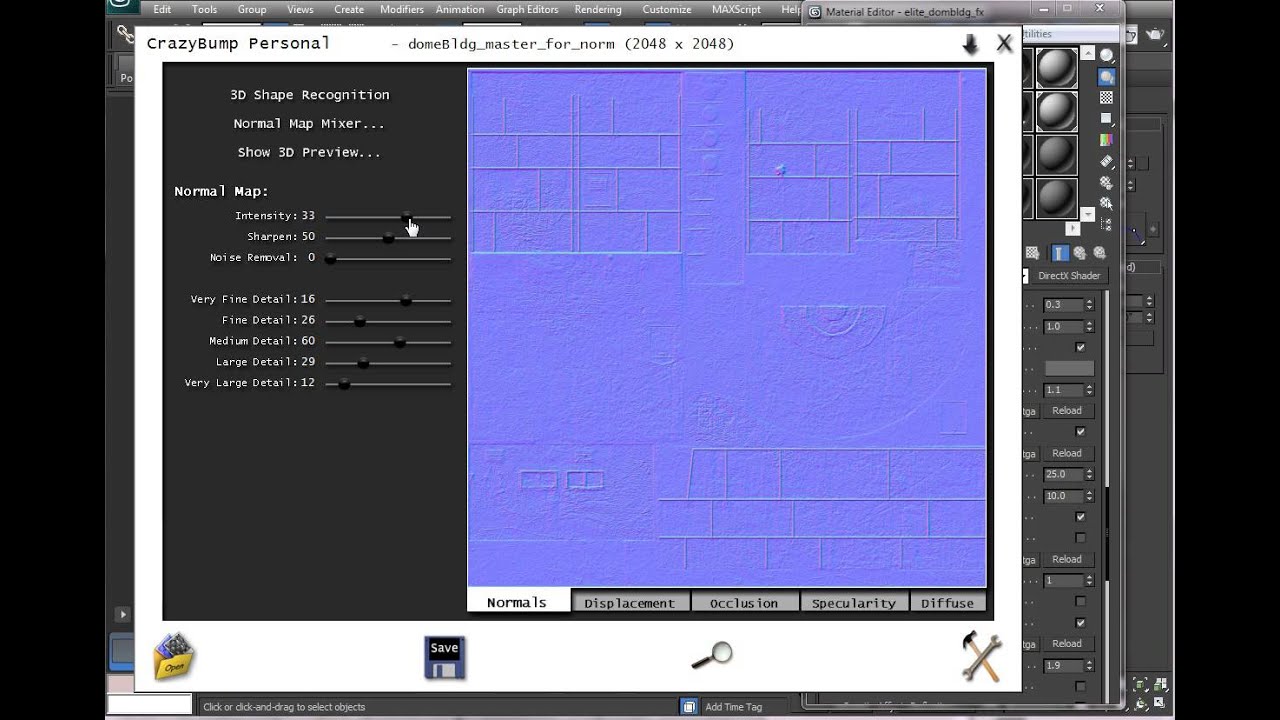Image resolution: width=1280 pixels, height=720 pixels.
Task: Click the Intensity slider track
Action: [x=388, y=216]
